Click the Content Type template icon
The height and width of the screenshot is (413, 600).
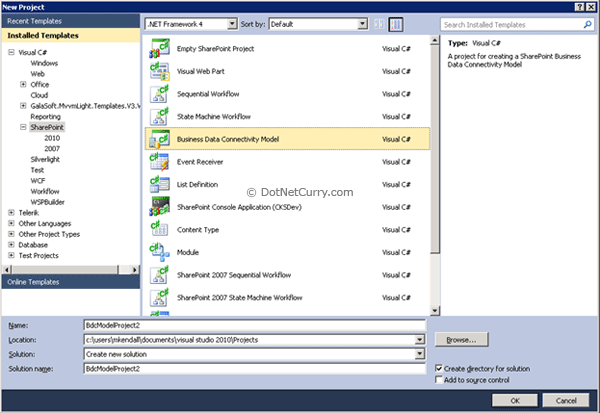pos(159,229)
